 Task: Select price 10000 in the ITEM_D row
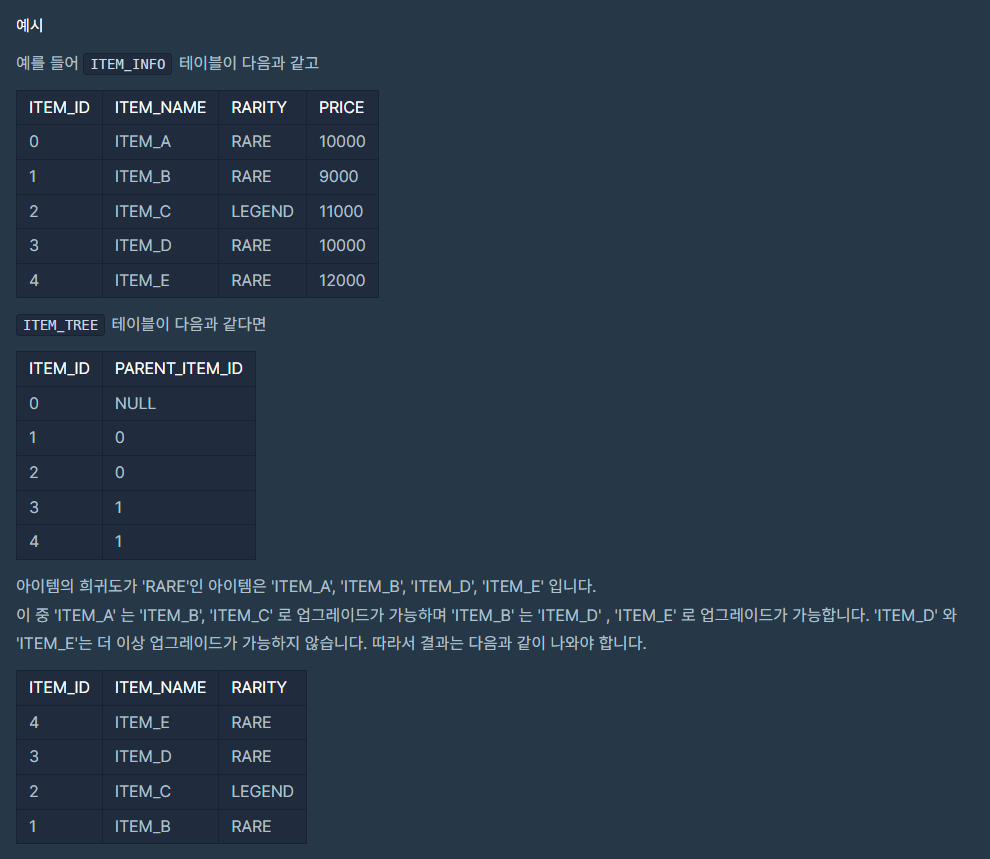coord(342,245)
